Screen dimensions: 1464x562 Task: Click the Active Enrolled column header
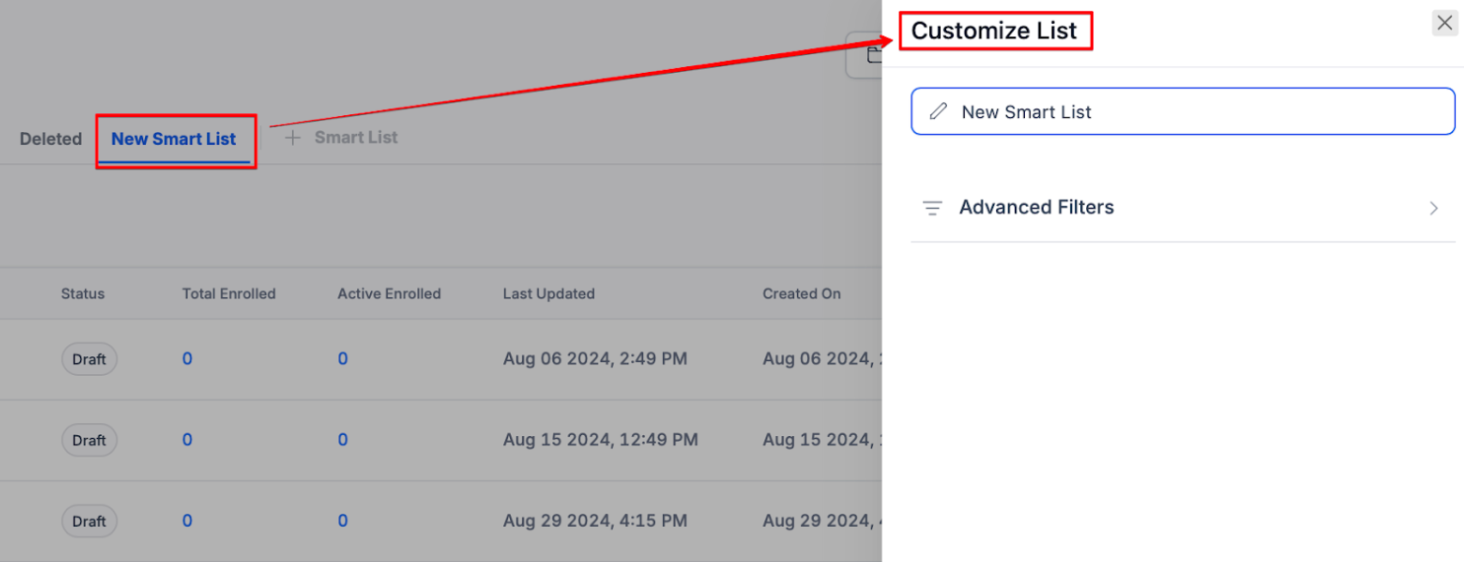pos(389,294)
